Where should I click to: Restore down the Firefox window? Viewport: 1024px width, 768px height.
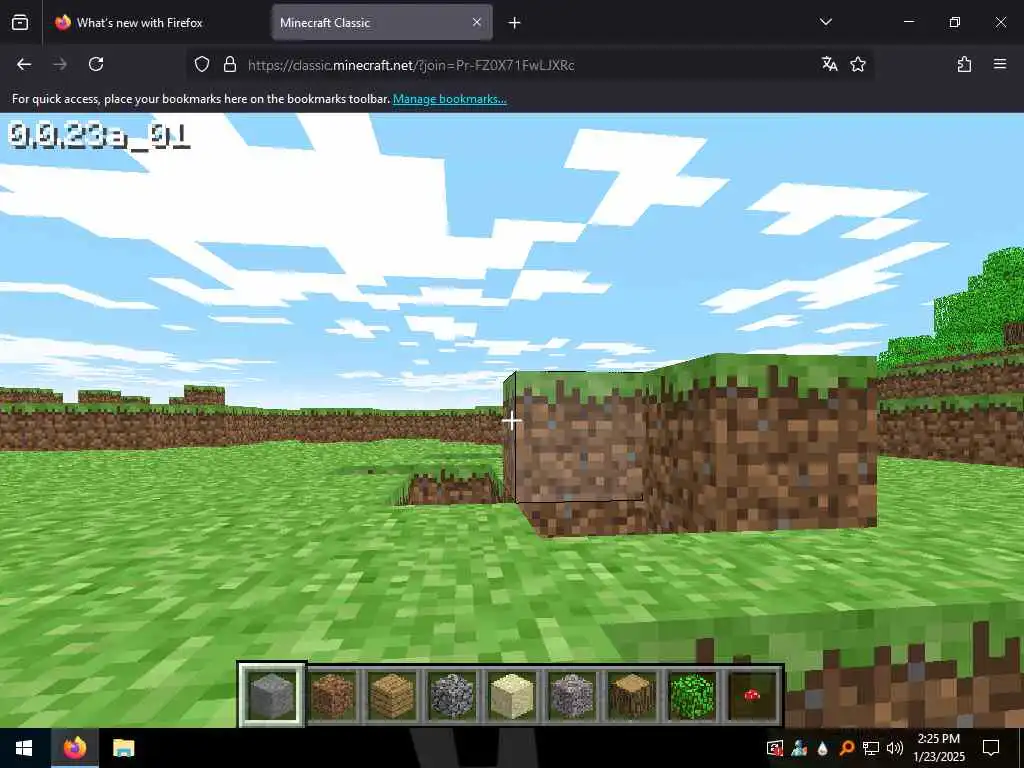click(x=954, y=22)
